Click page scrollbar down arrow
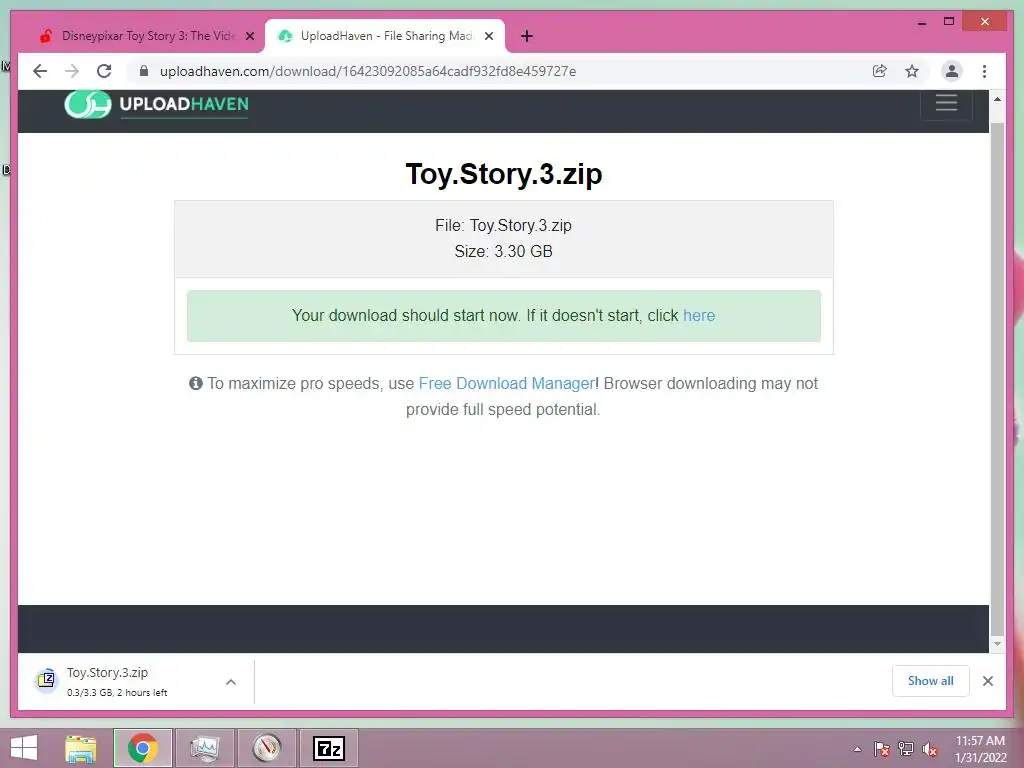Viewport: 1024px width, 768px height. (x=997, y=644)
